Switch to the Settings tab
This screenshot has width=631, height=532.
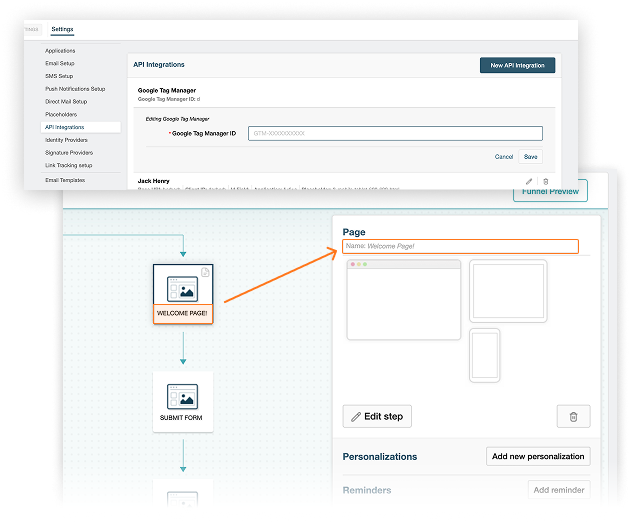(x=62, y=29)
